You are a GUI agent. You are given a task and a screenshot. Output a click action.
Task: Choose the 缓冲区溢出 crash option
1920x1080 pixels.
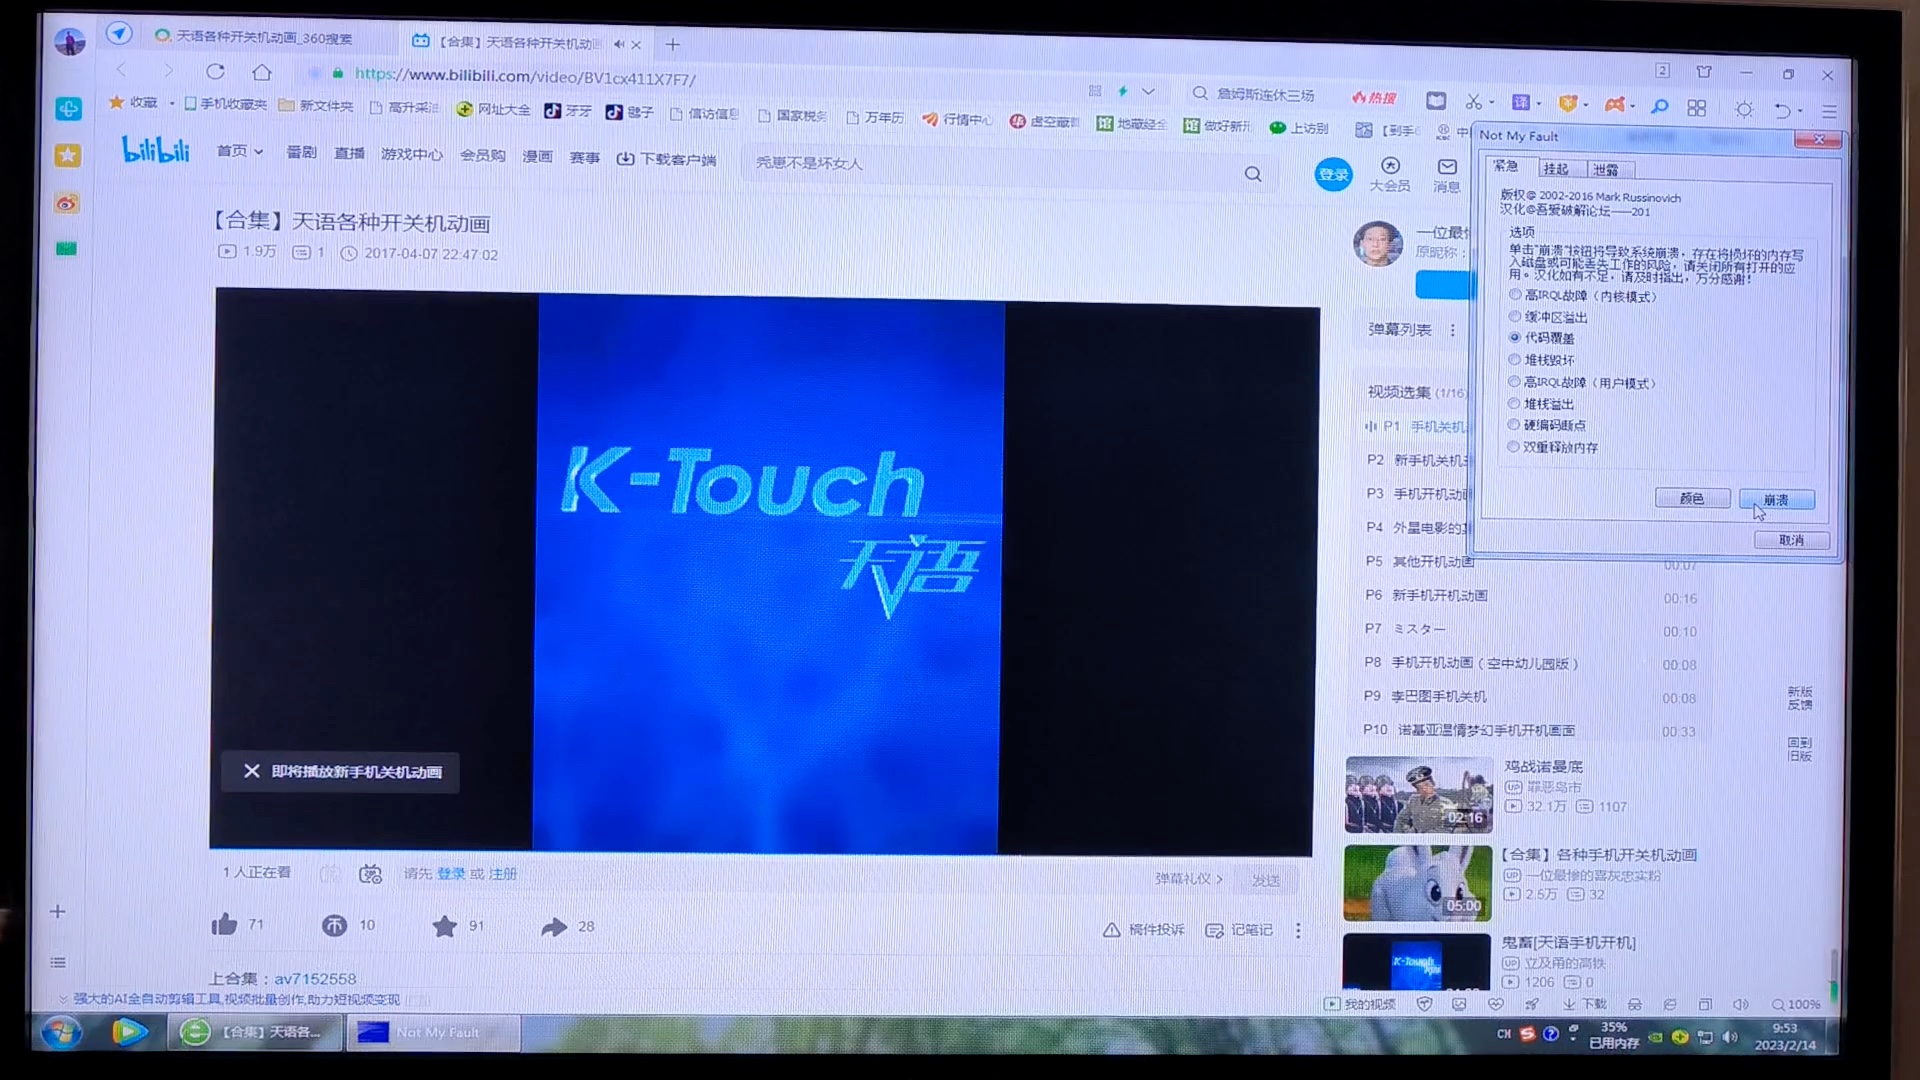pos(1514,316)
